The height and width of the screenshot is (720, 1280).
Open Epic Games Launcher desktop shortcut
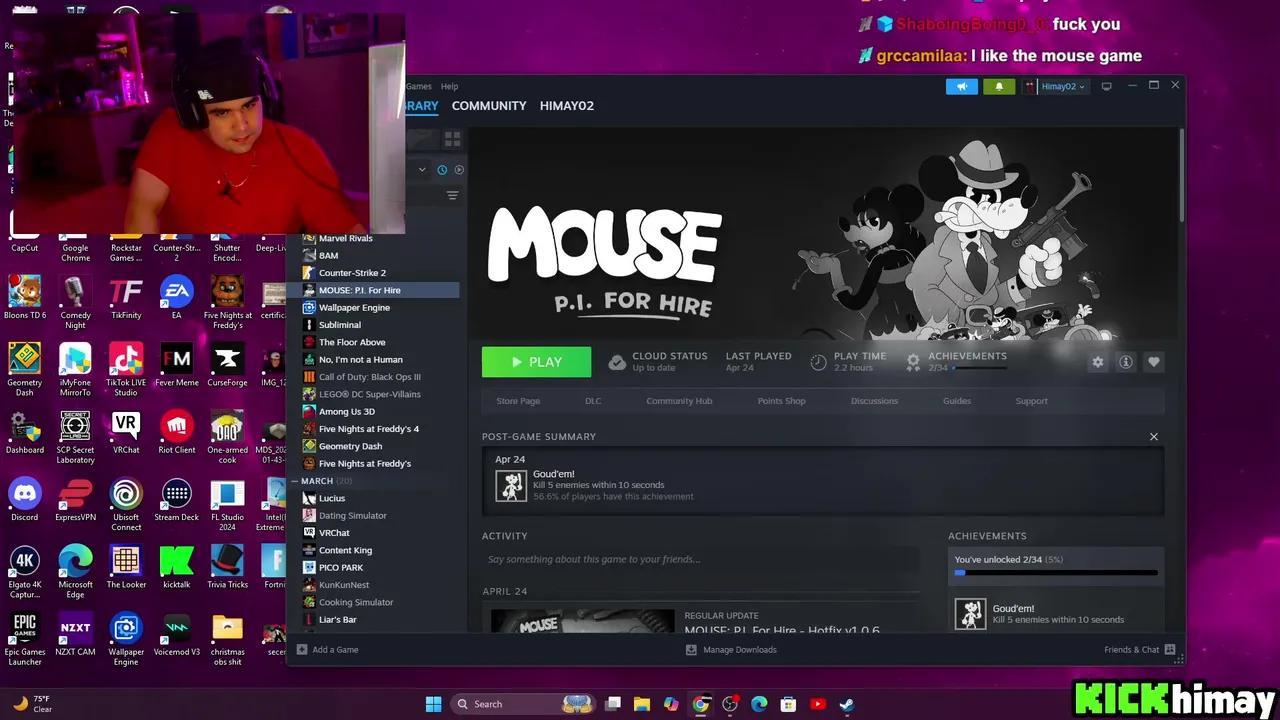coord(25,639)
